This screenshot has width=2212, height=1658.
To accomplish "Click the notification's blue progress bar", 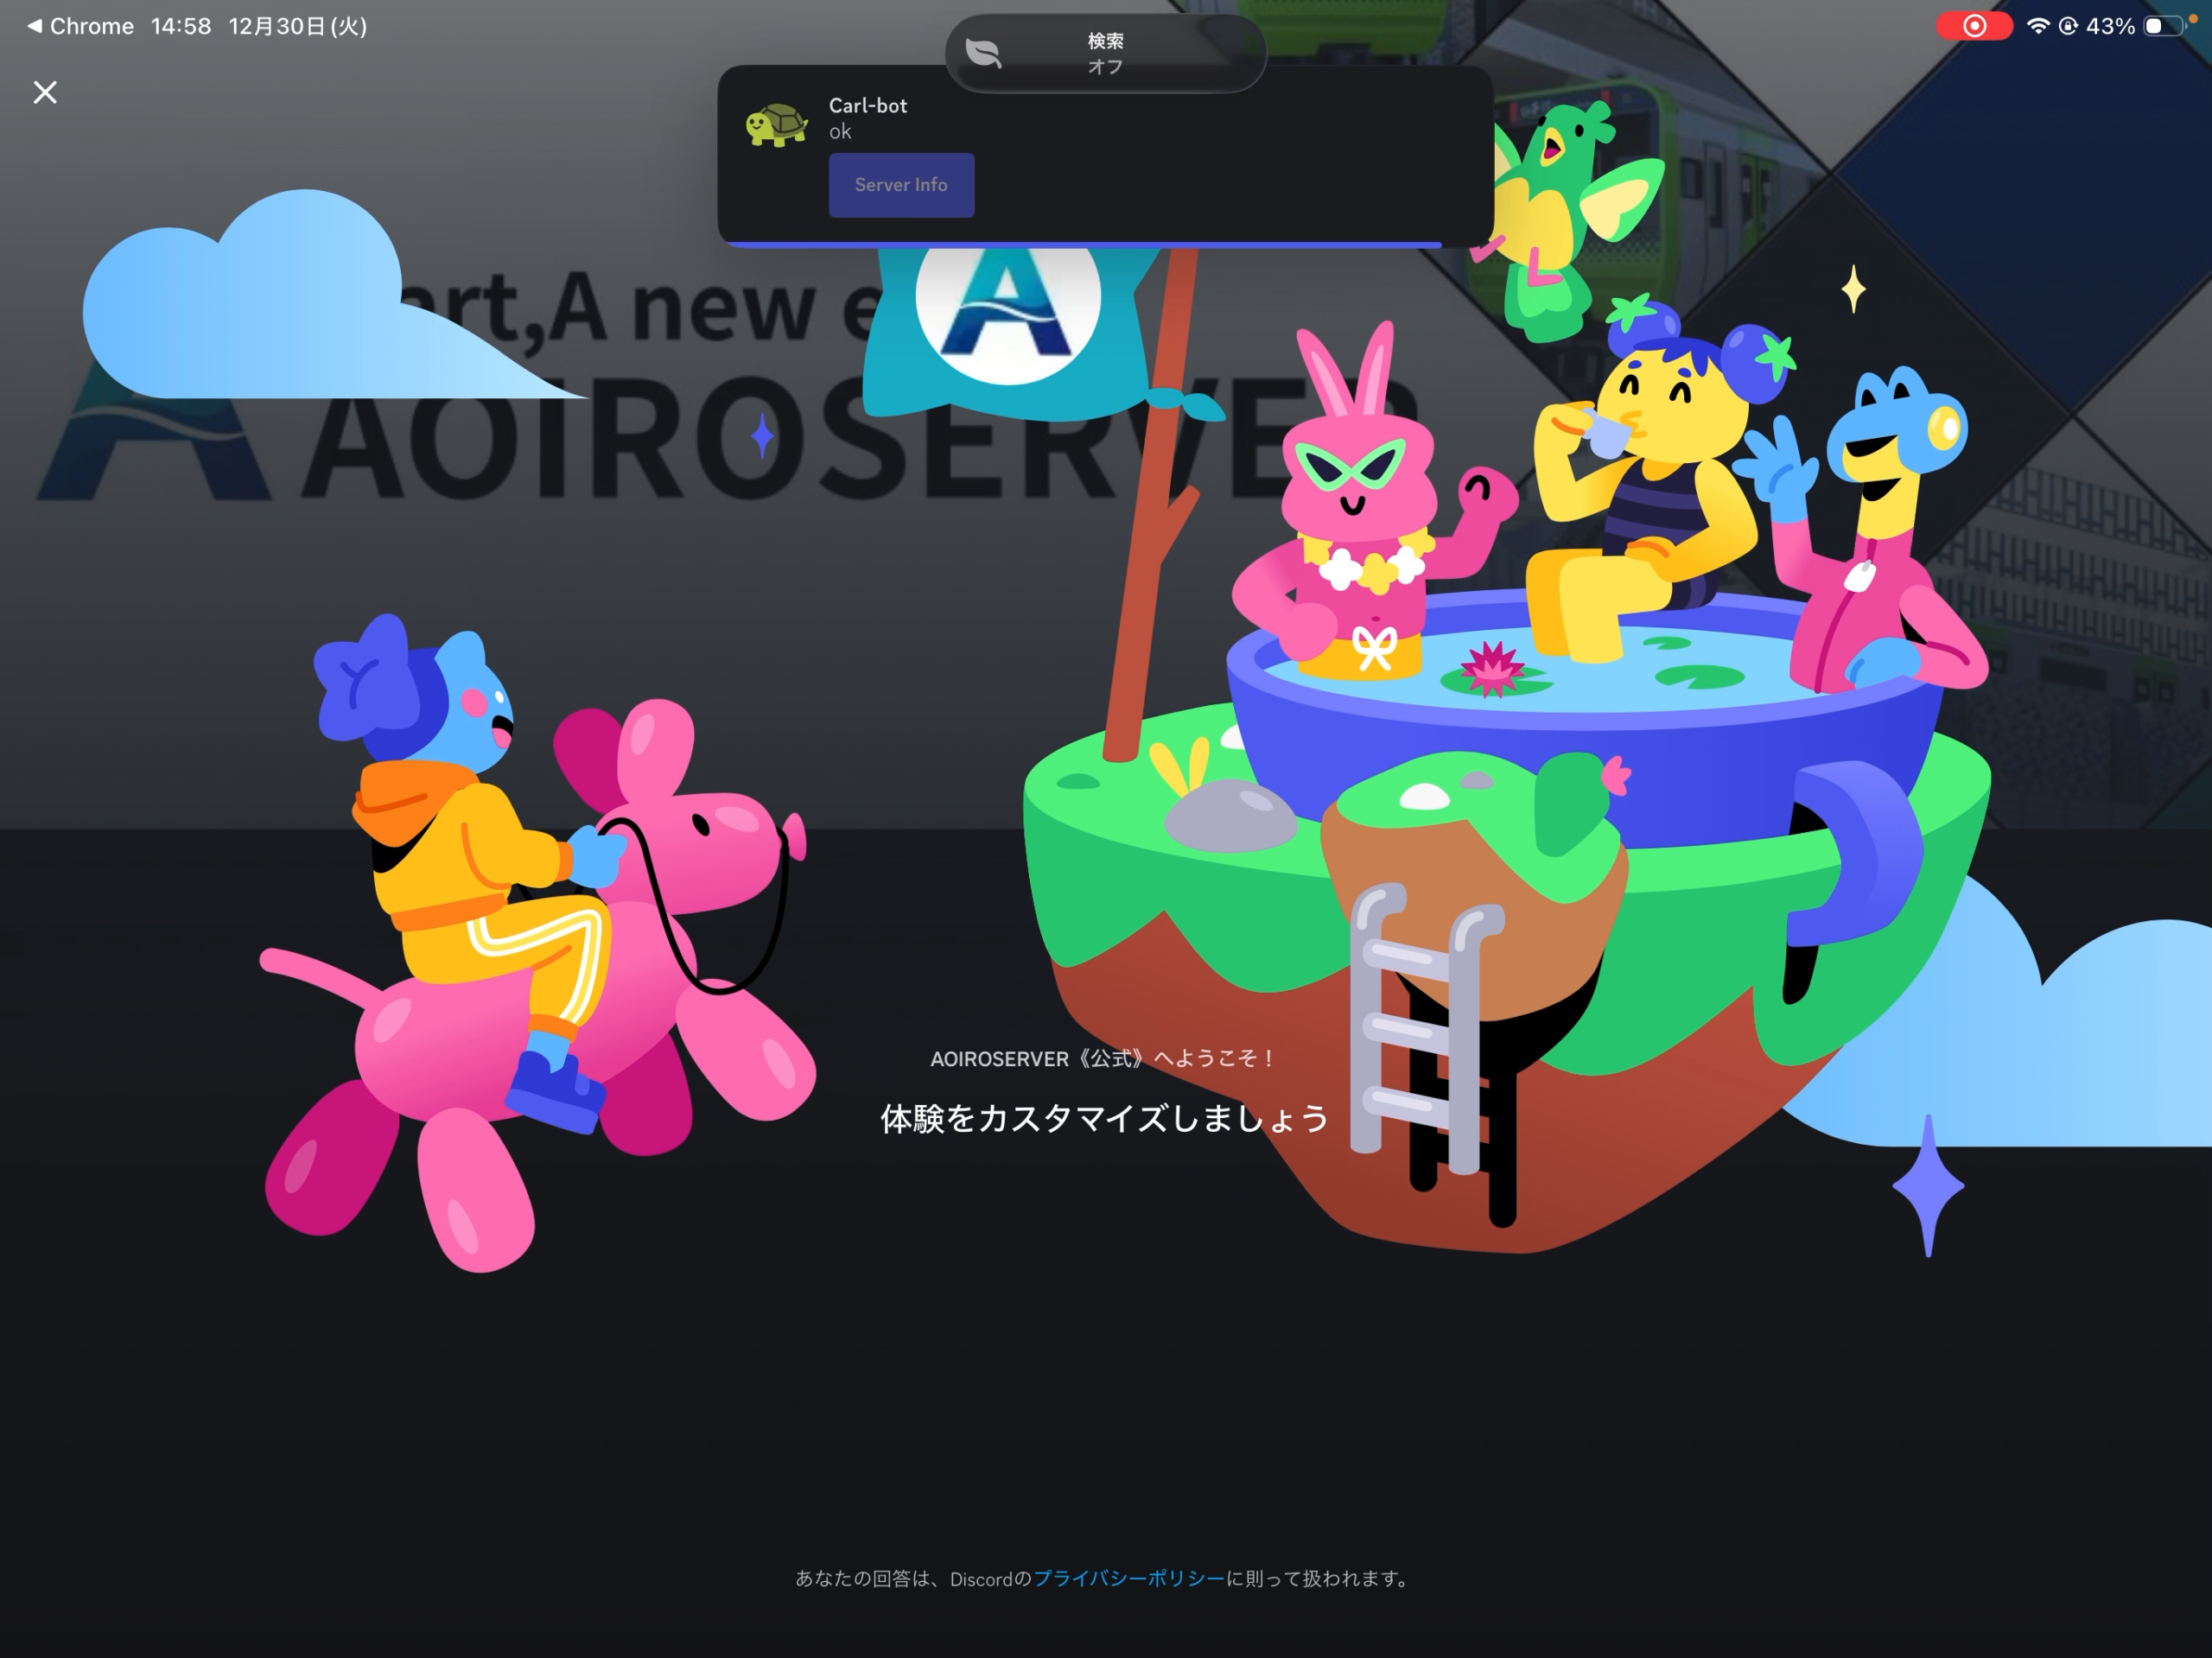I will tap(1085, 244).
